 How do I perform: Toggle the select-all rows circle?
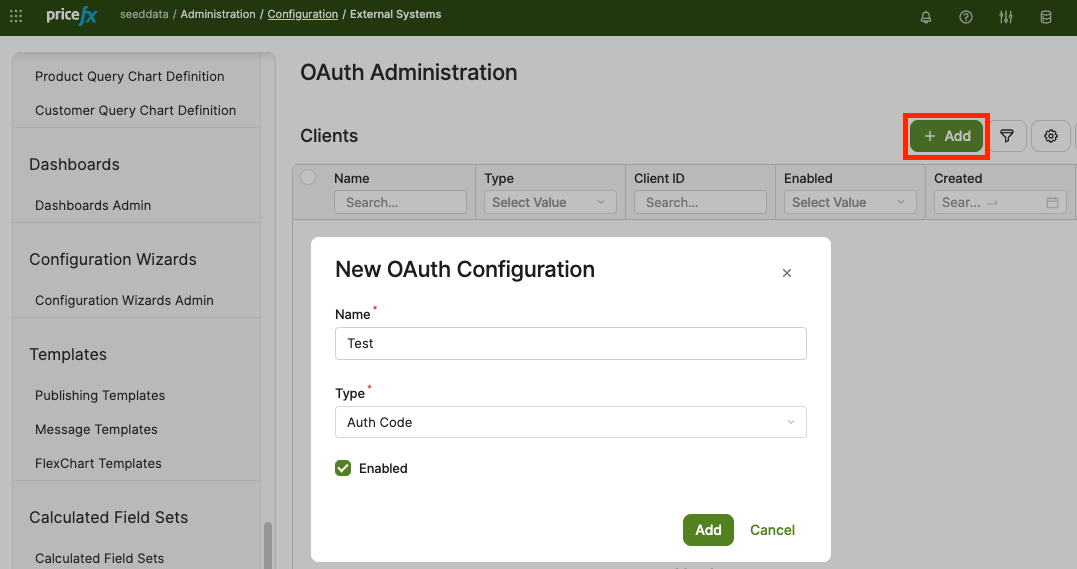308,177
